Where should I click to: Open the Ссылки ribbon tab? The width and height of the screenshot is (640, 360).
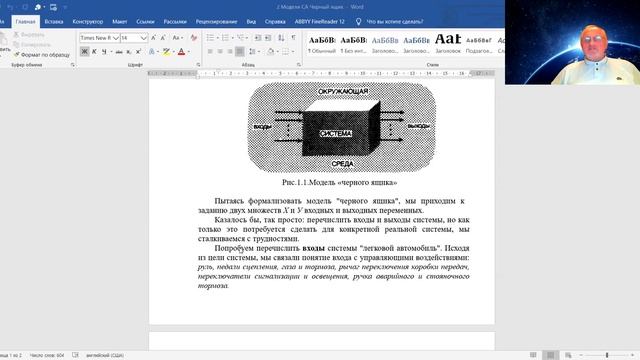[x=145, y=22]
